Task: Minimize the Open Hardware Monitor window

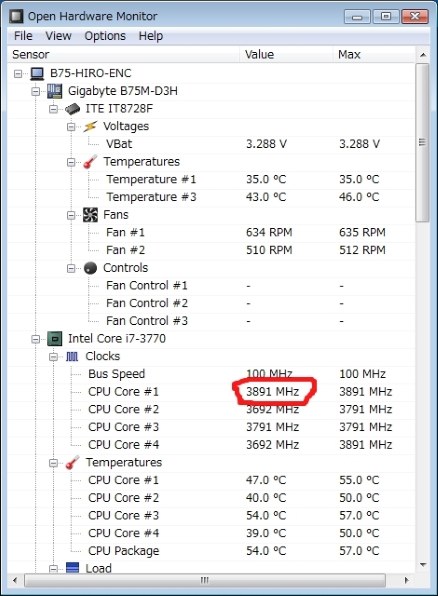Action: (357, 17)
